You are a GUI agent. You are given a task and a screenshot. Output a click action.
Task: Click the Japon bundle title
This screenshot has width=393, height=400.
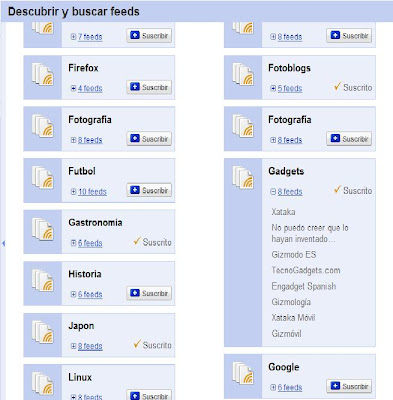[x=81, y=326]
